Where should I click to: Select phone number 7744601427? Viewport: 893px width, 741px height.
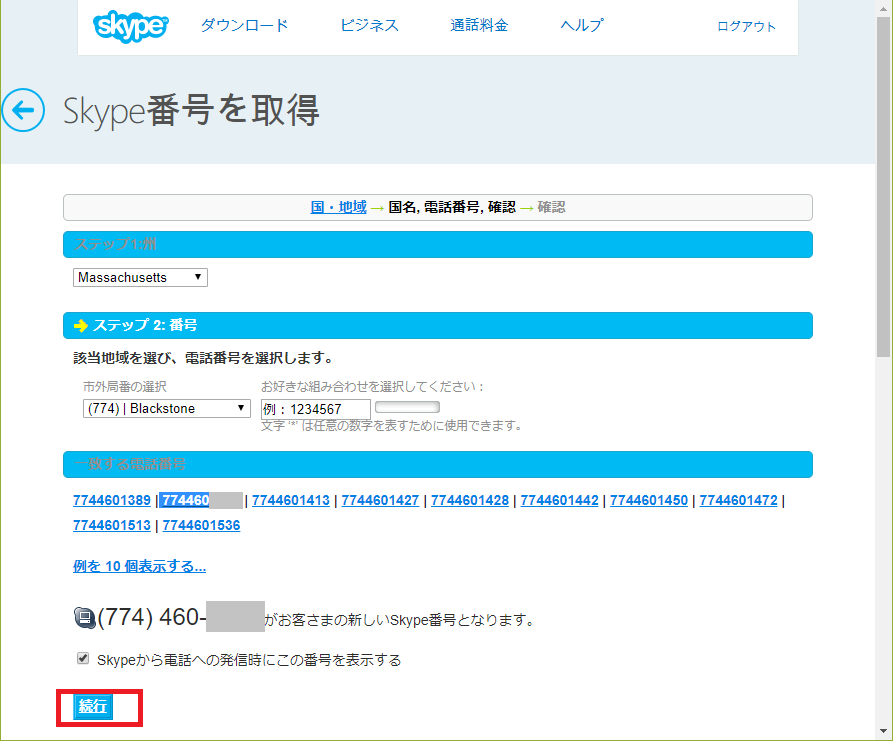coord(380,500)
